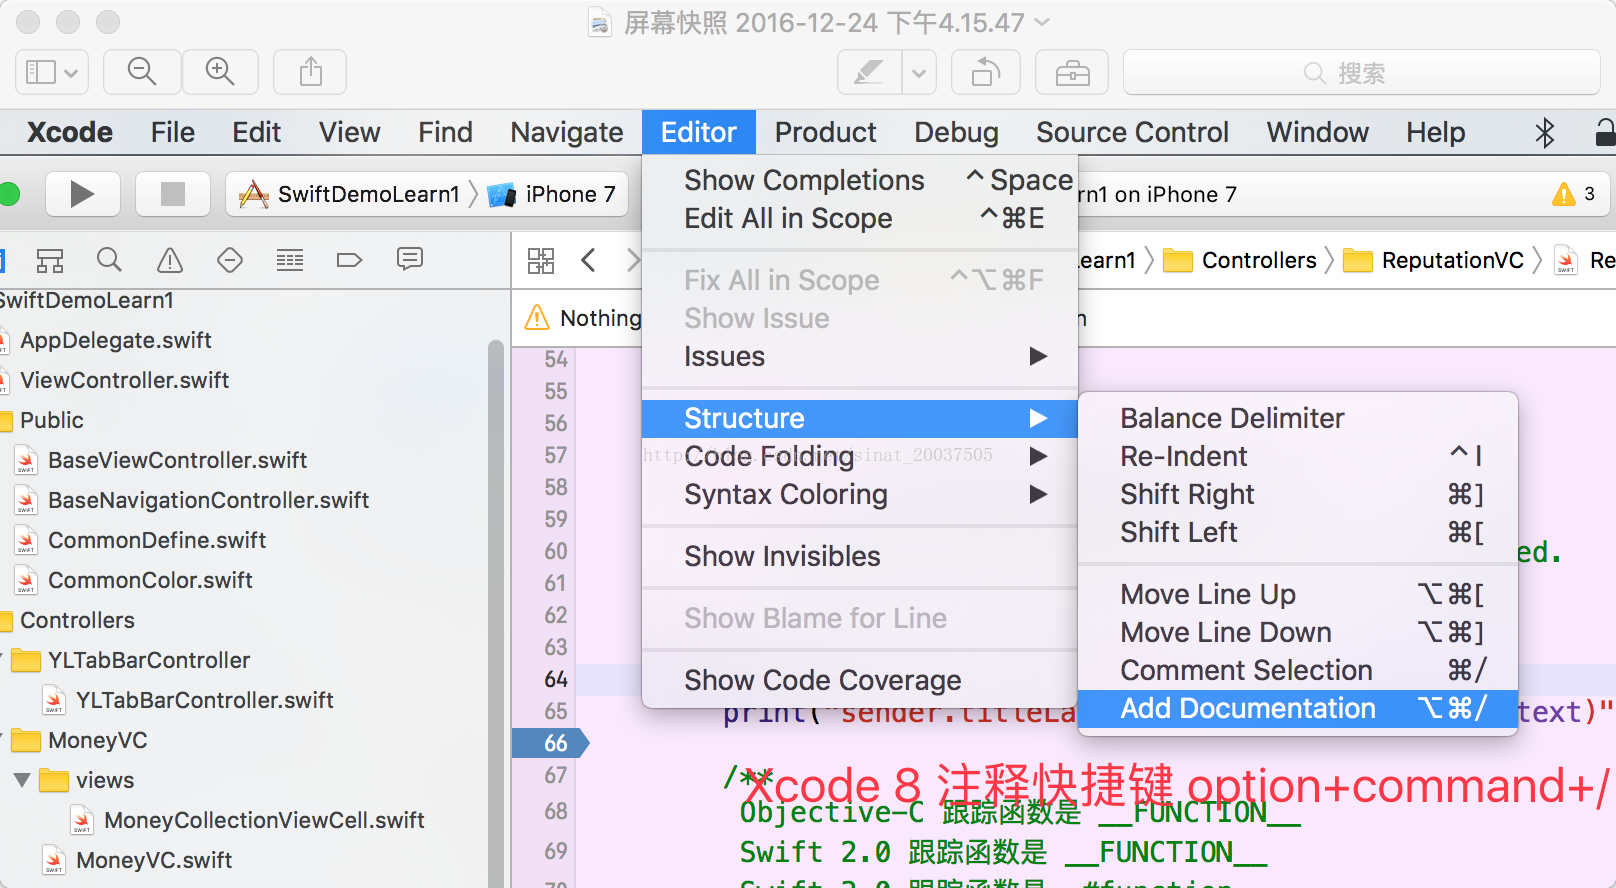
Task: Choose Edit All in Scope
Action: pyautogui.click(x=860, y=218)
